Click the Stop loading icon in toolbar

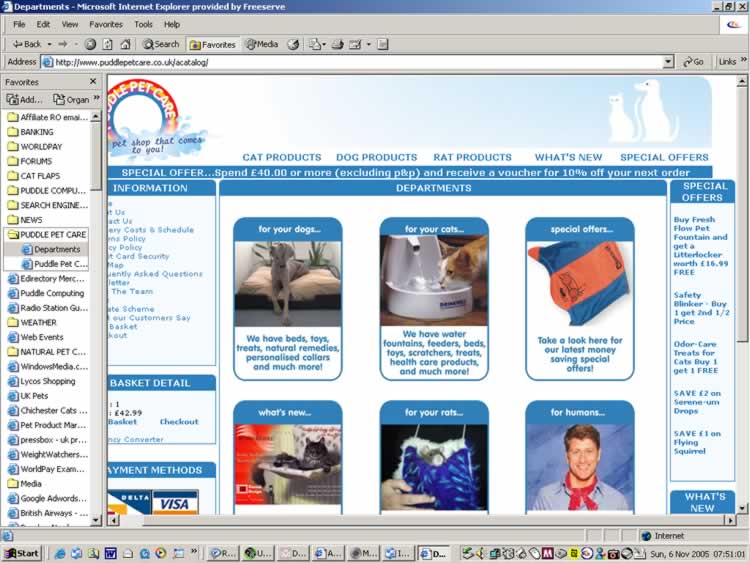[91, 44]
